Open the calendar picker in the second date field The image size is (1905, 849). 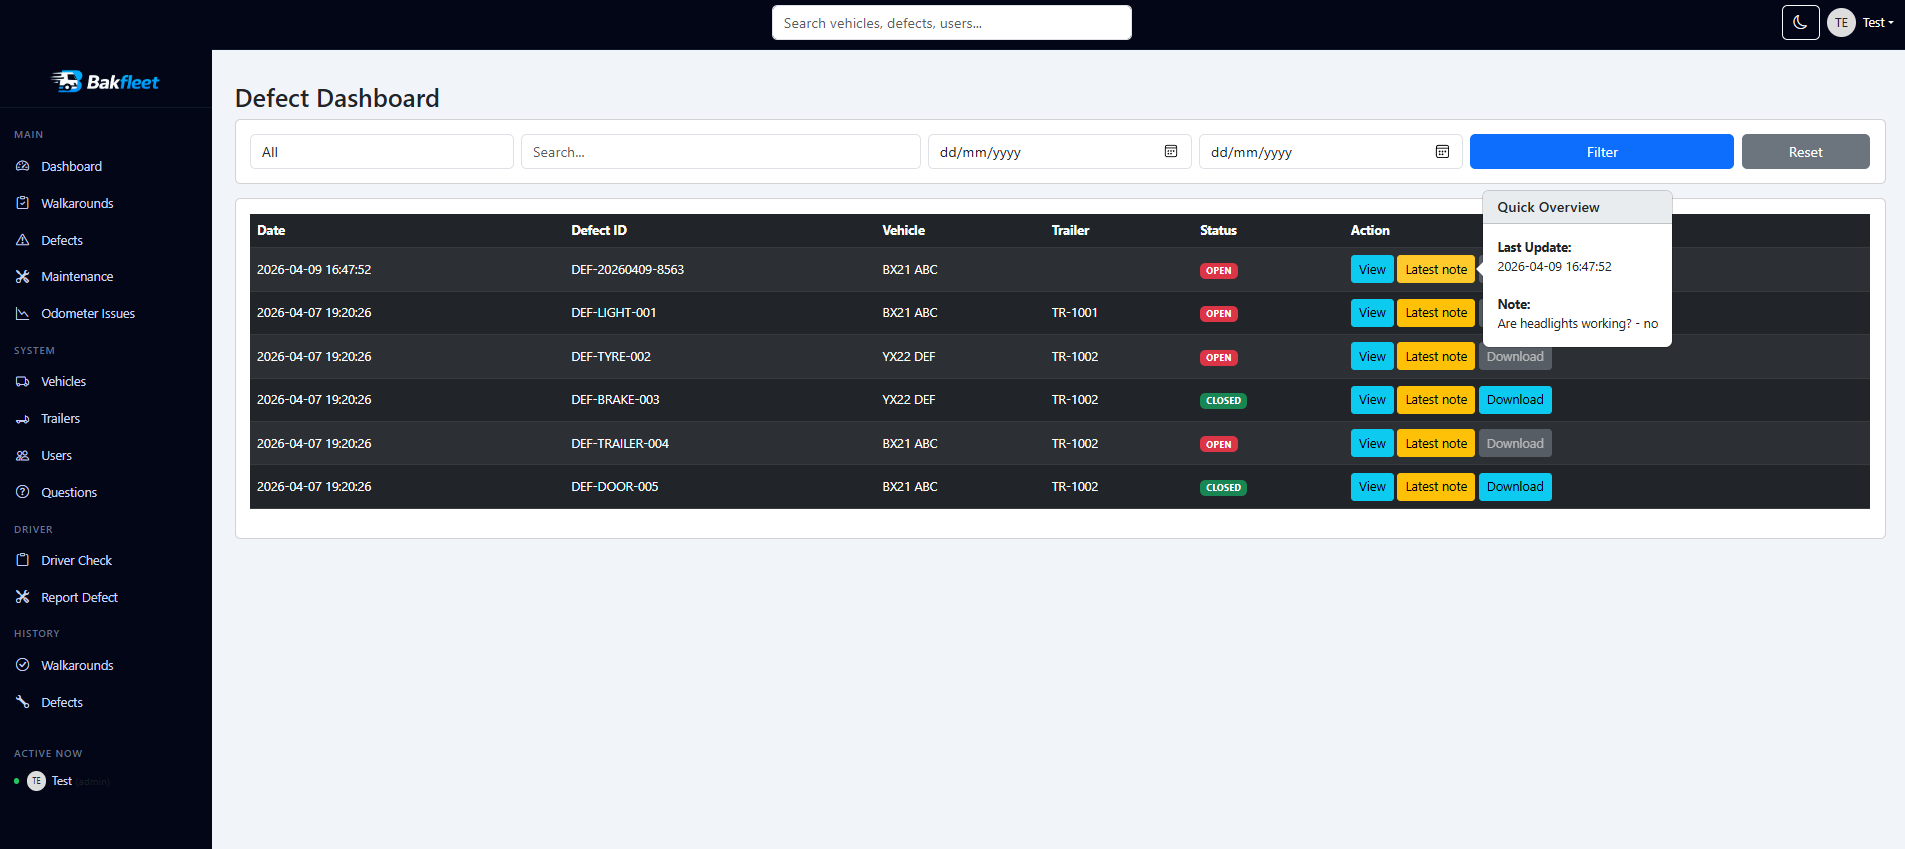pyautogui.click(x=1442, y=152)
